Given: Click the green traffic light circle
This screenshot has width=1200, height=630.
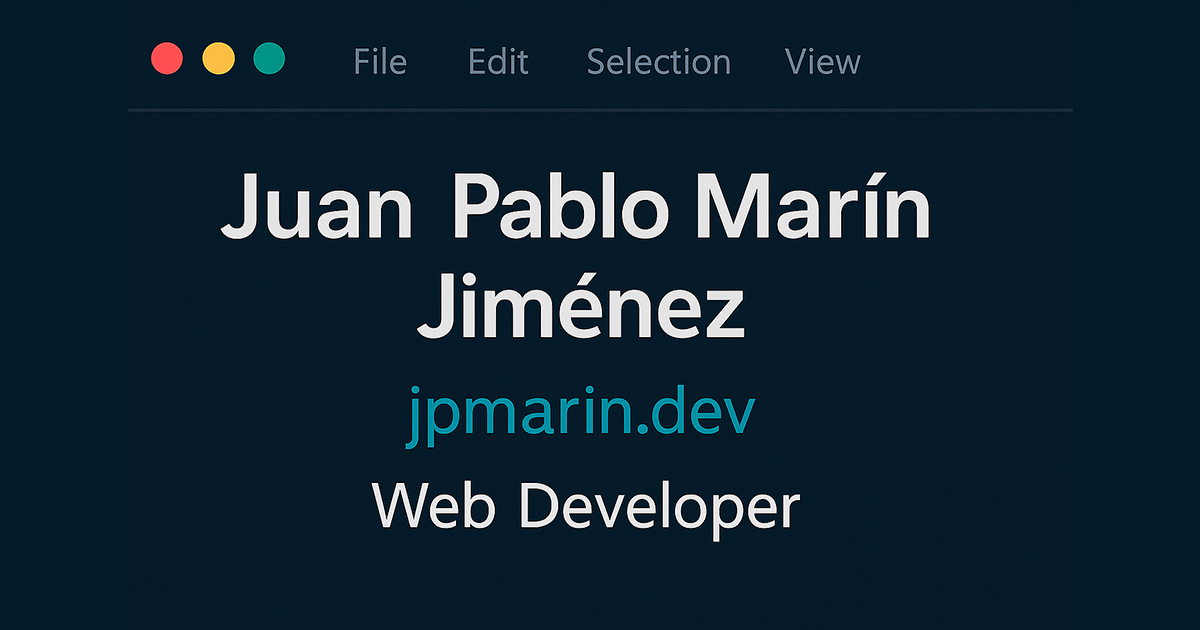Looking at the screenshot, I should click(267, 59).
